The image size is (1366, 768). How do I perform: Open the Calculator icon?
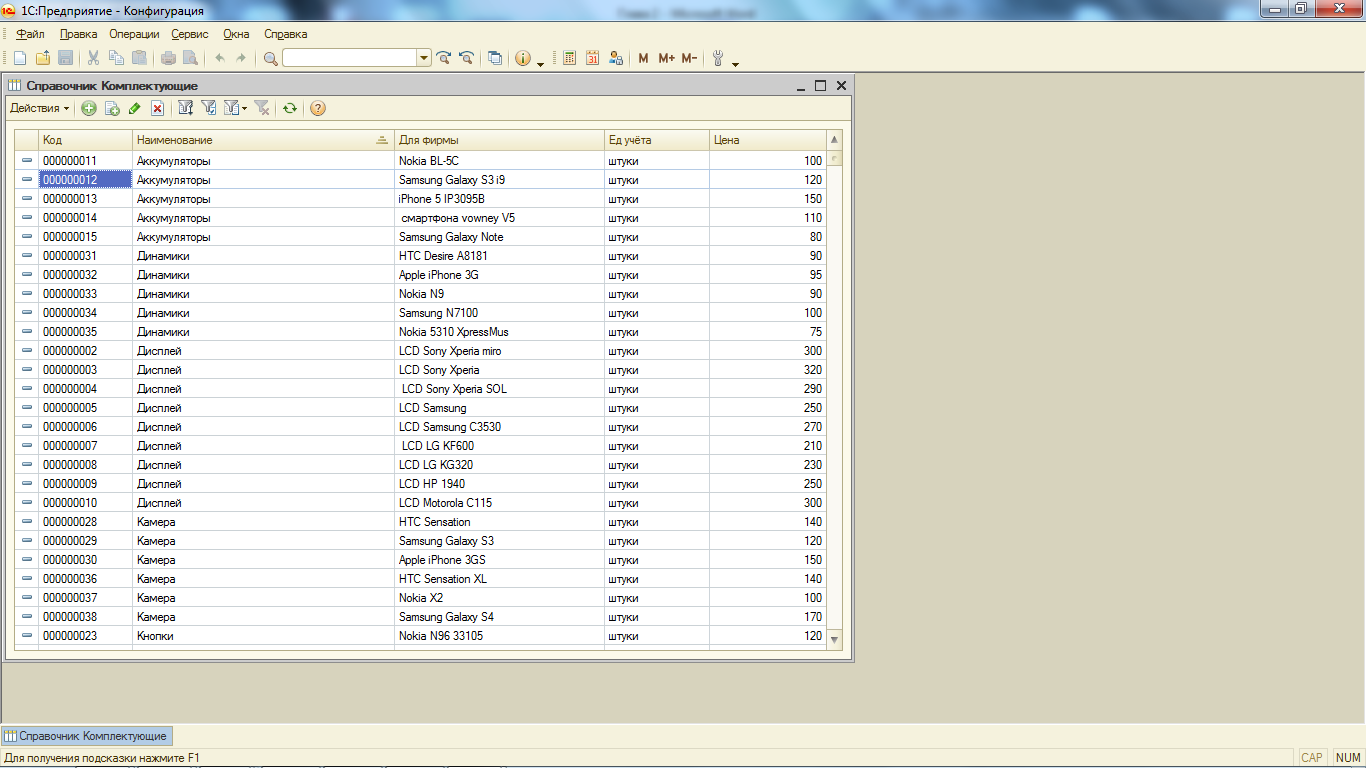coord(570,58)
